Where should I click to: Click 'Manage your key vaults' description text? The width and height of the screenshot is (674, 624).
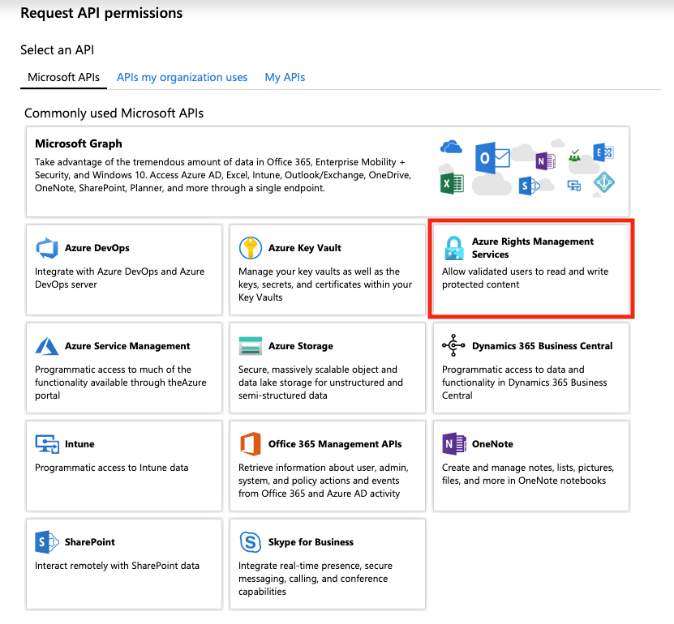(325, 284)
